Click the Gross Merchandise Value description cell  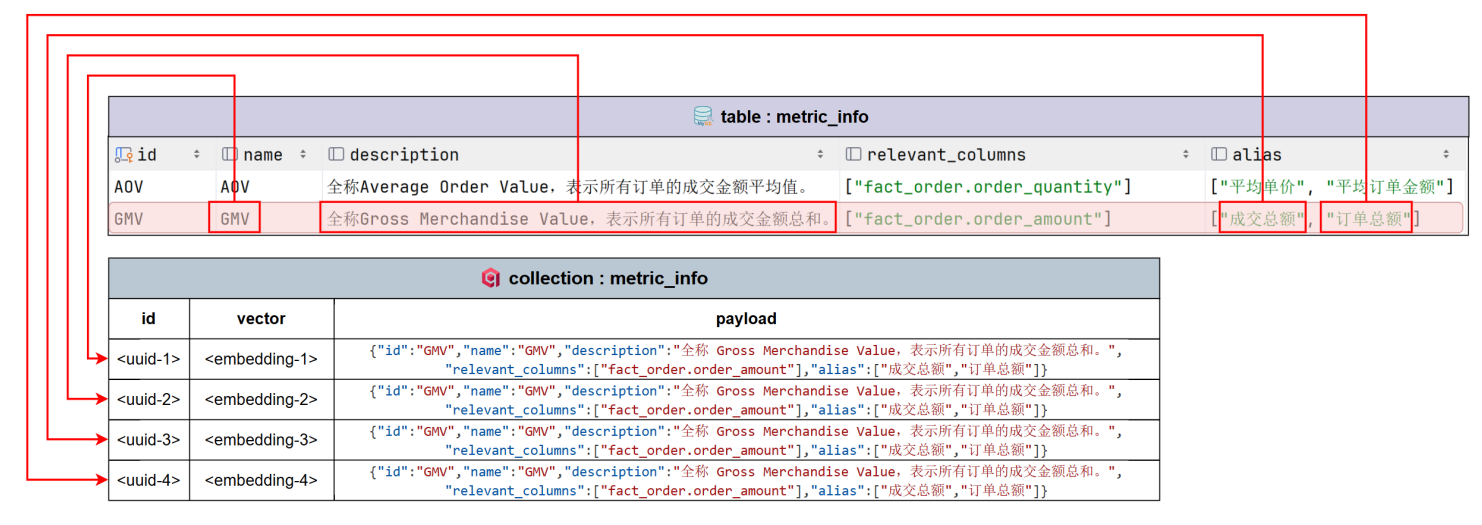pos(579,219)
